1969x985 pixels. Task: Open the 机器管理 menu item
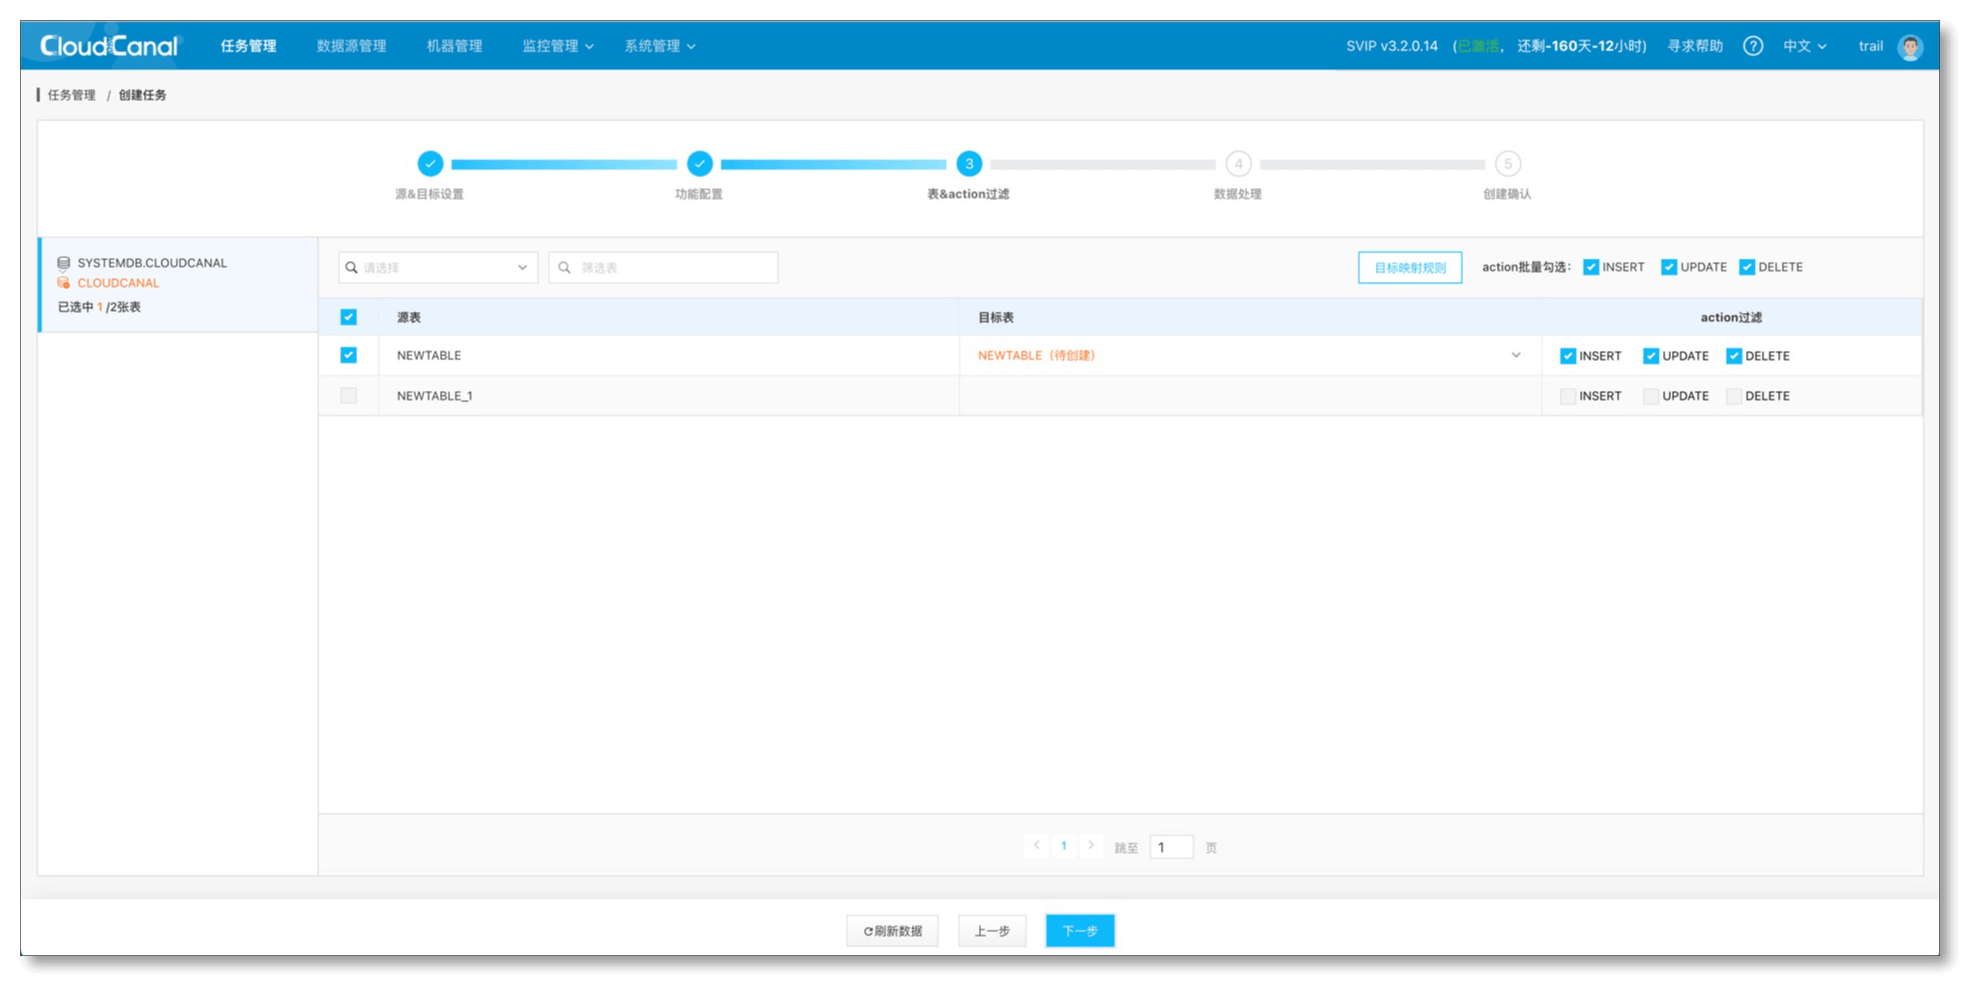(x=454, y=46)
